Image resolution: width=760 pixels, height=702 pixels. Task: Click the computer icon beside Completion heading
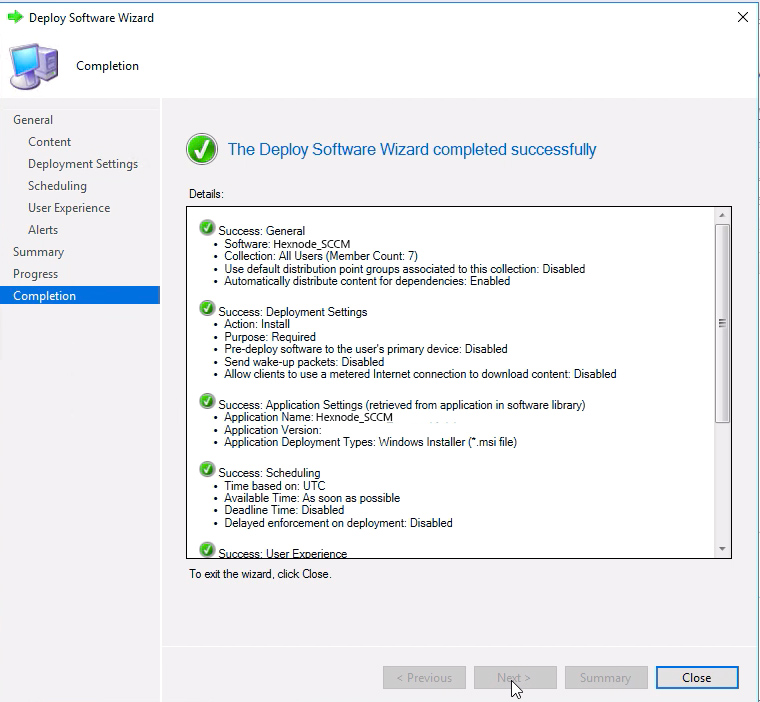click(34, 66)
